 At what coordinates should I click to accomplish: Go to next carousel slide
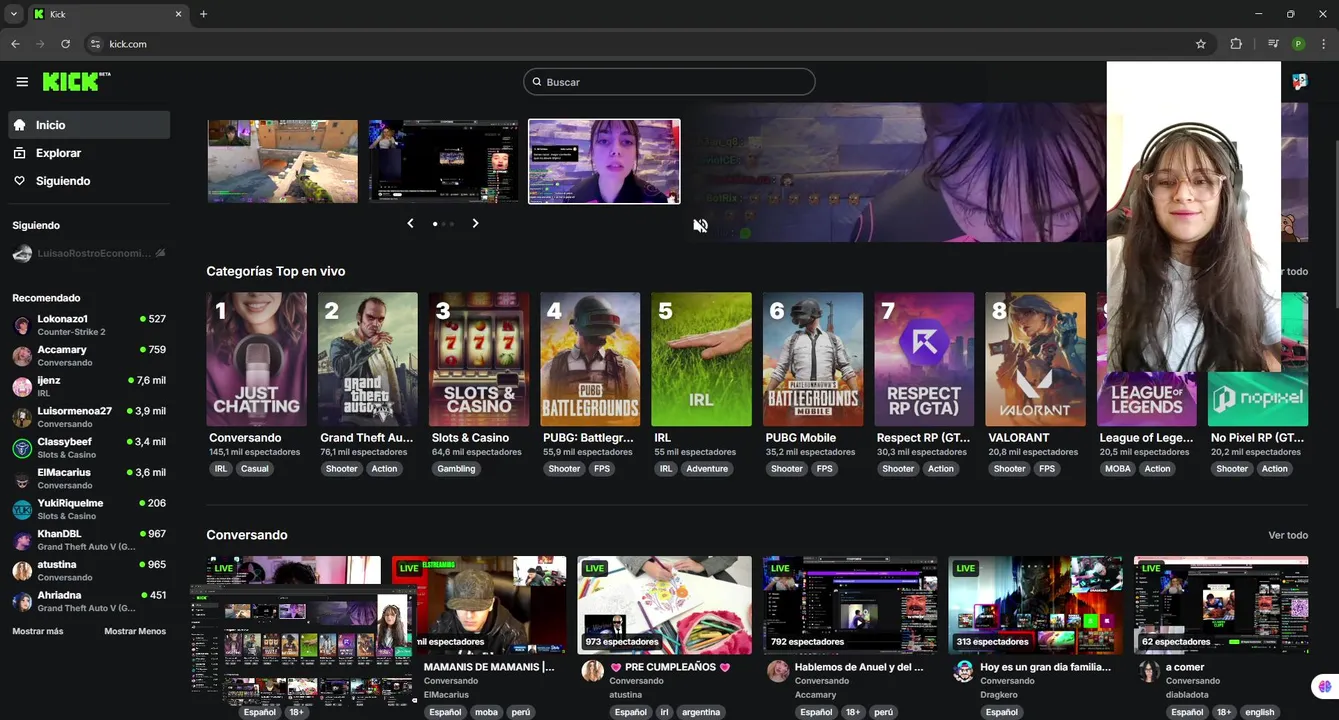[x=475, y=223]
